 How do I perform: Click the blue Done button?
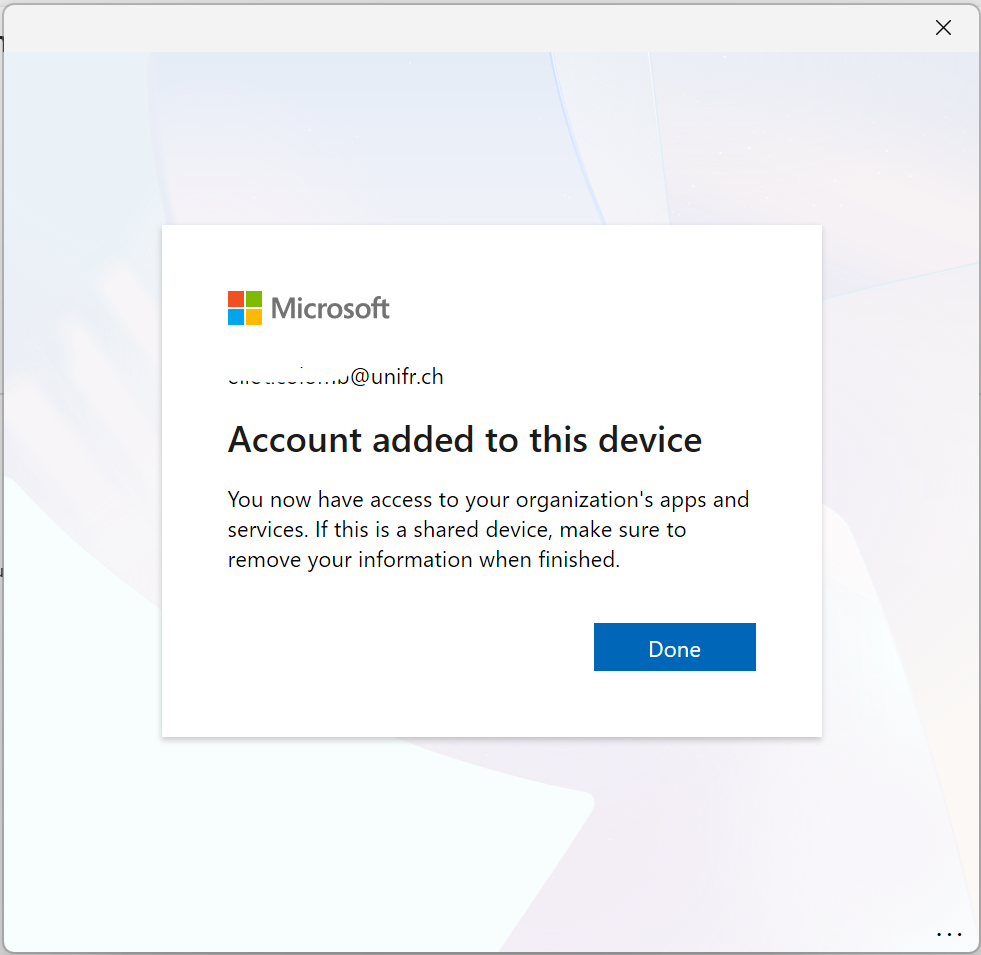coord(674,646)
